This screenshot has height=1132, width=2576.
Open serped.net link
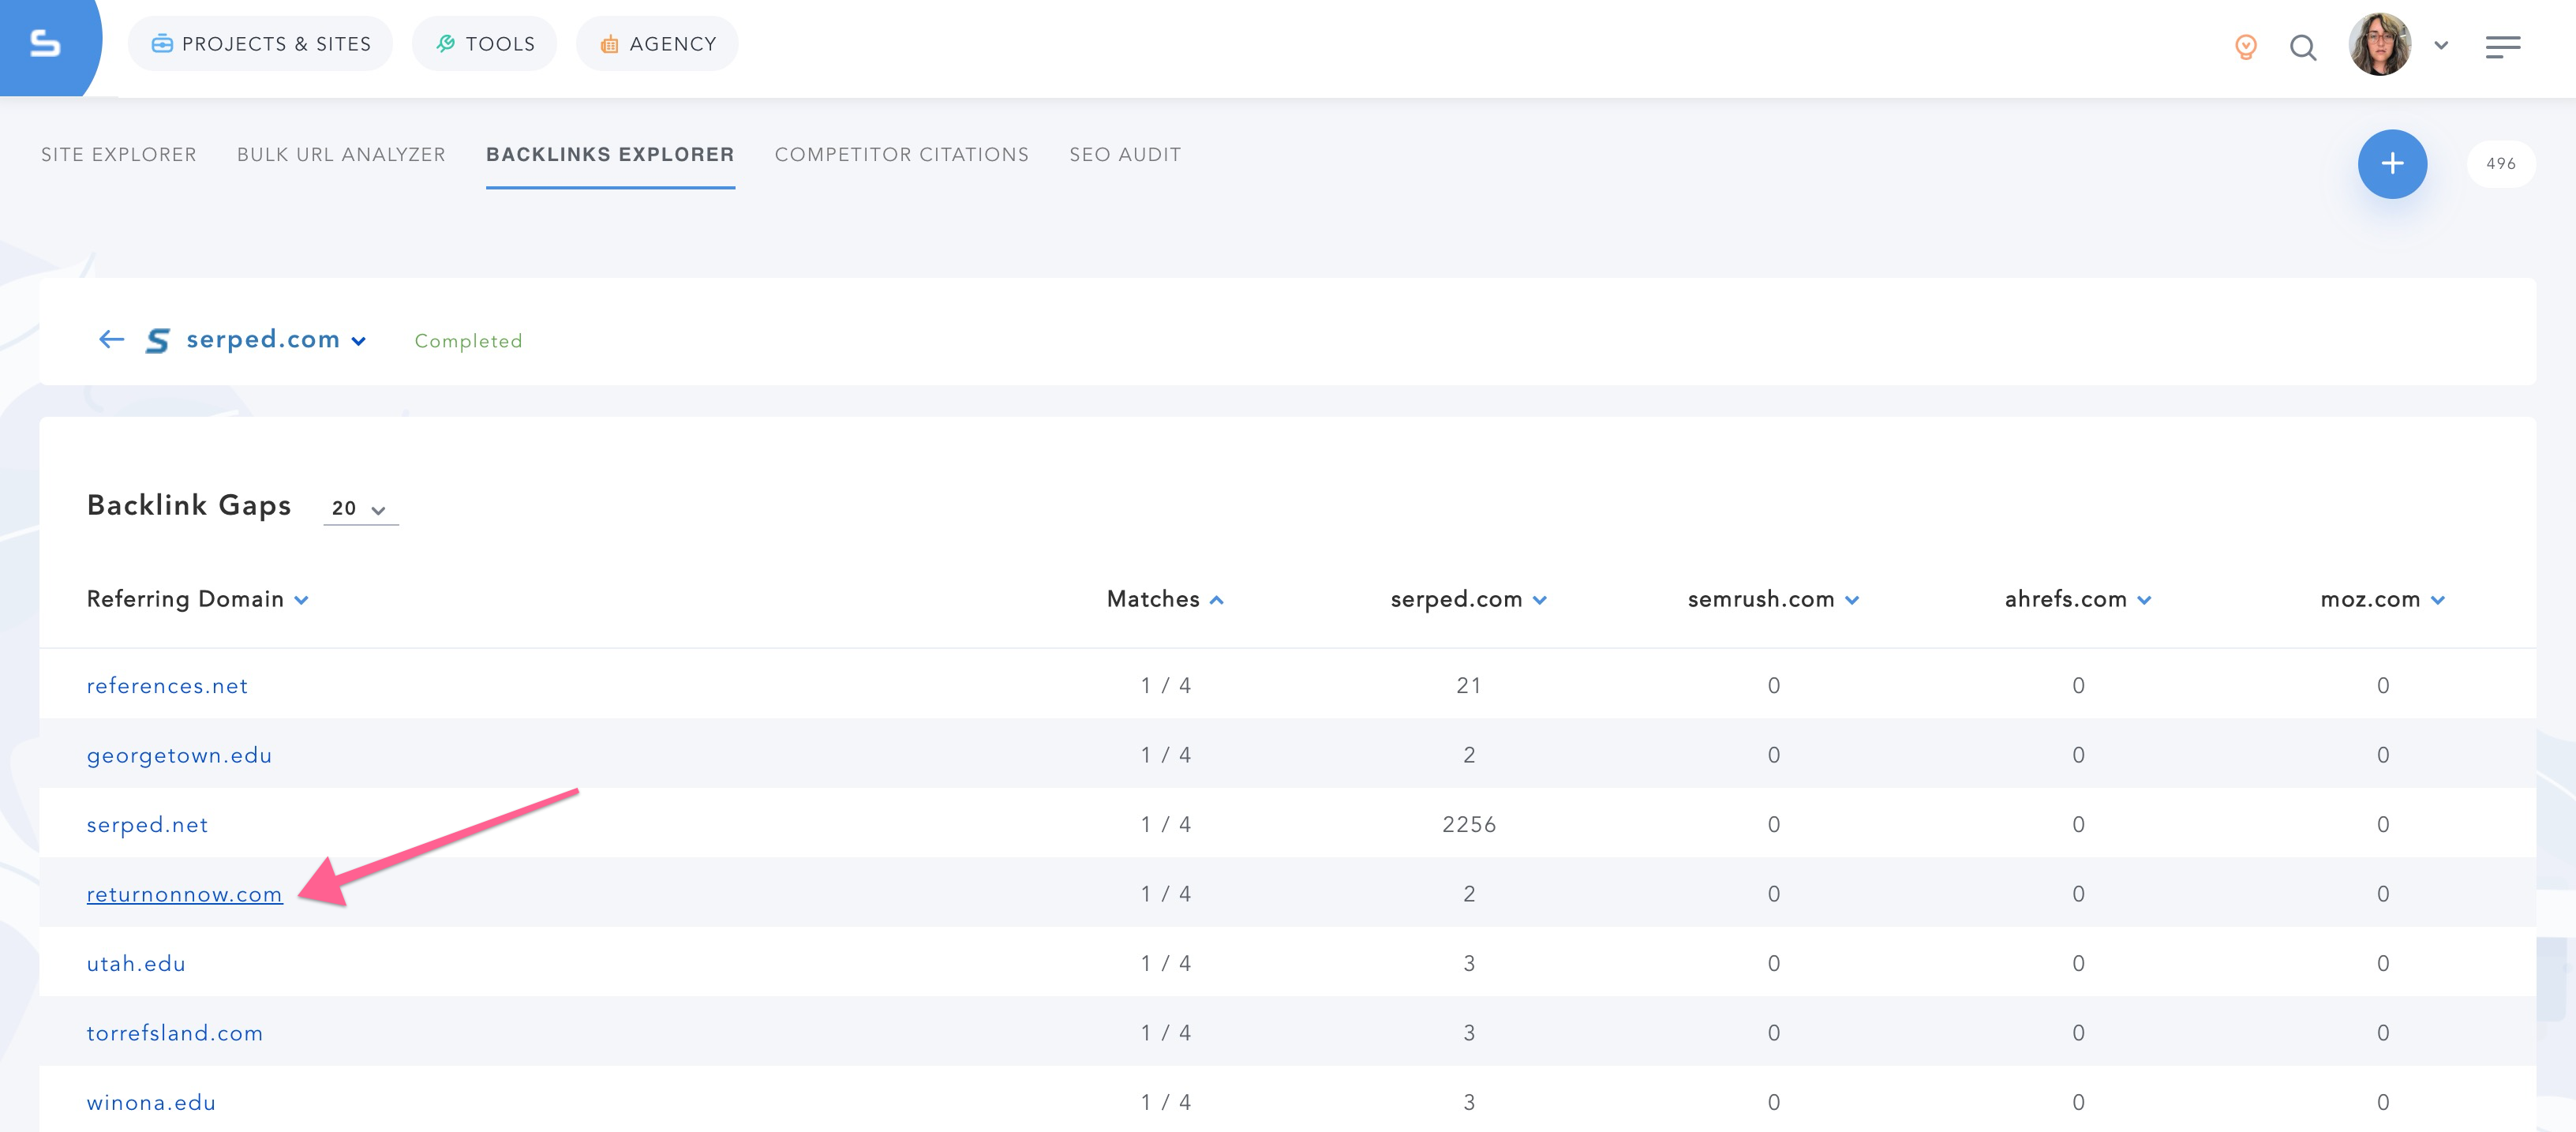(147, 825)
